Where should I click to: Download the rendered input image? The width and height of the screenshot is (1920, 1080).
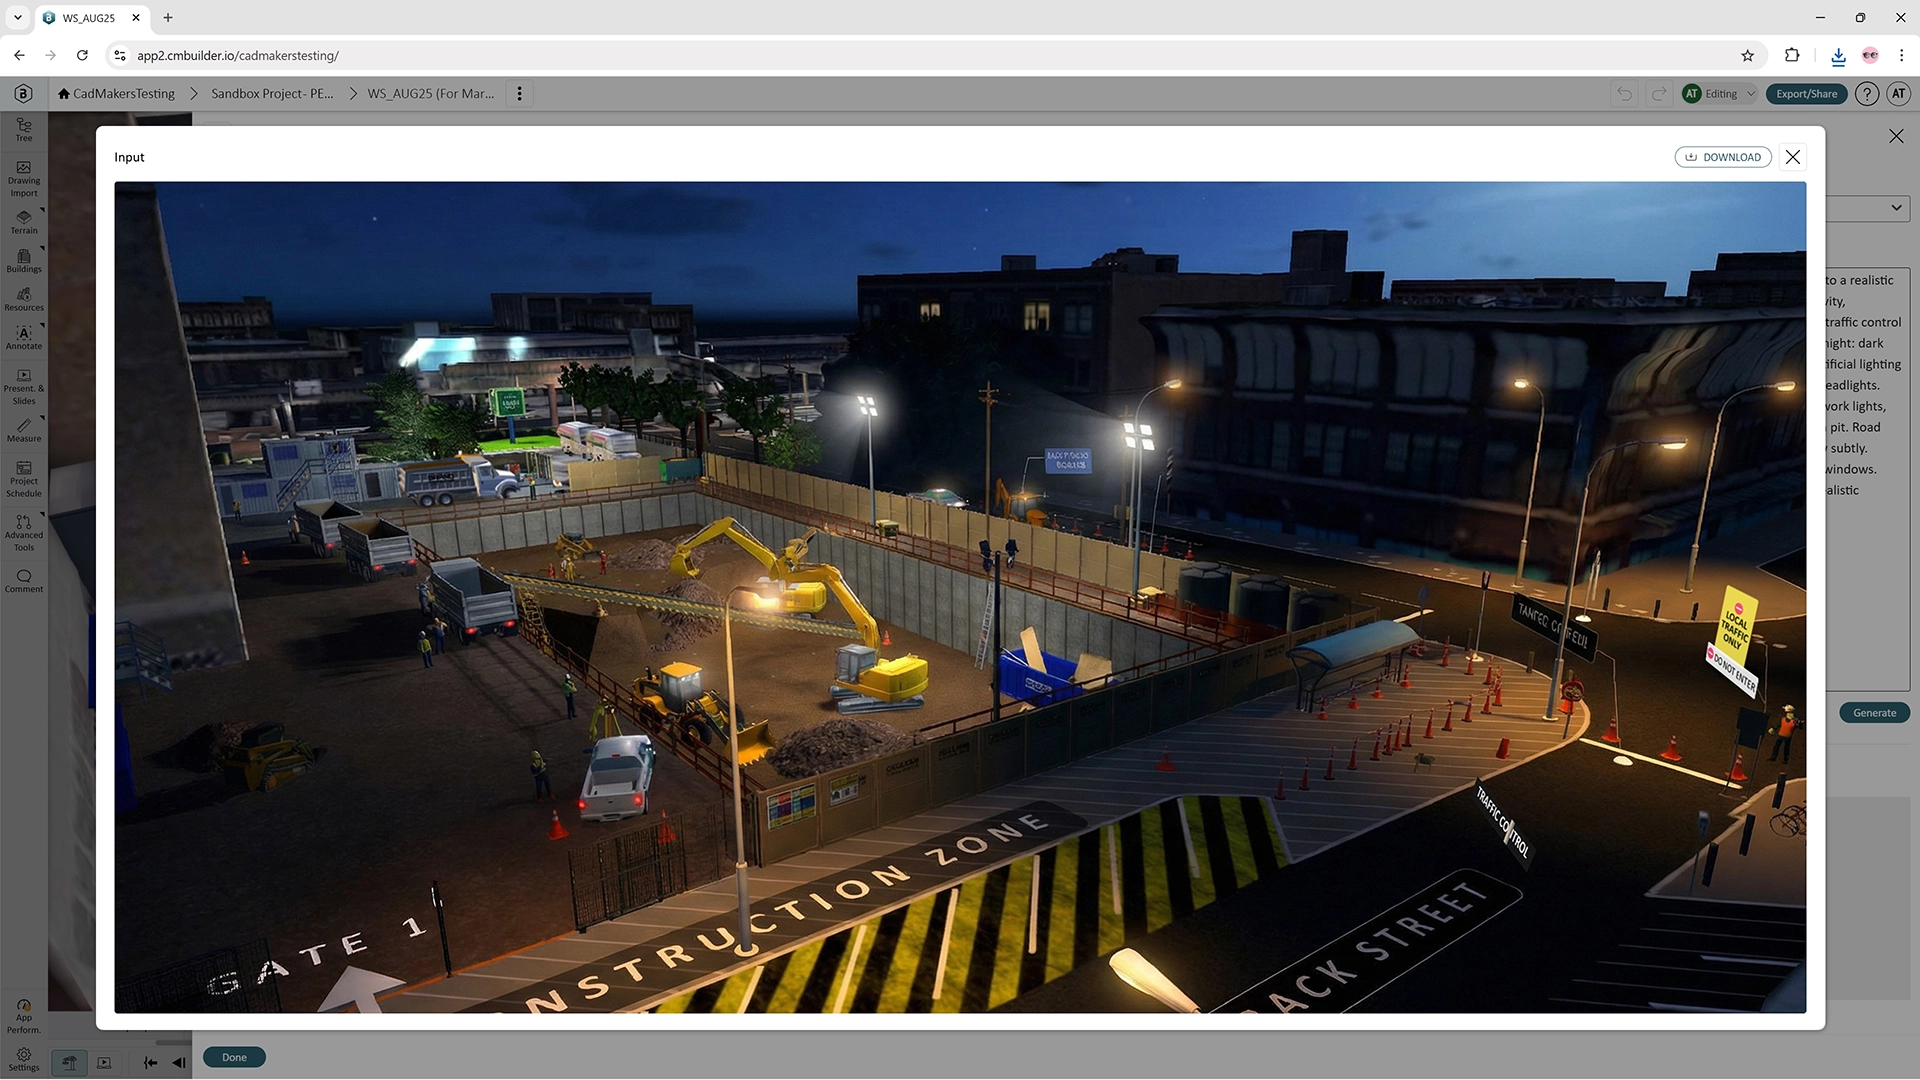pyautogui.click(x=1723, y=157)
